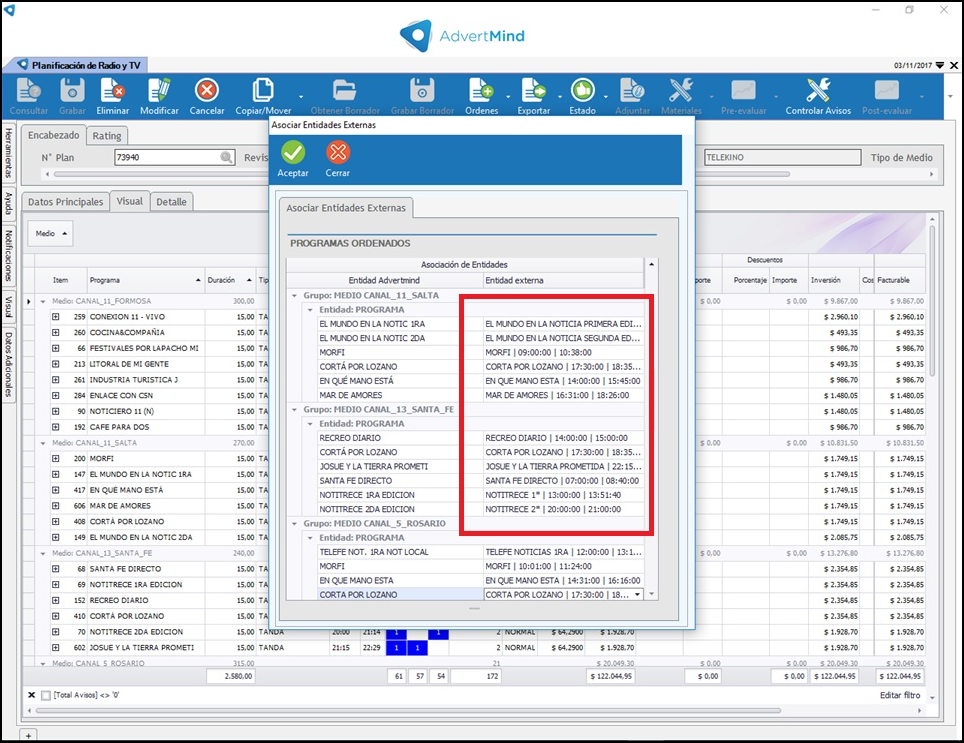Image resolution: width=964 pixels, height=743 pixels.
Task: Expand row 200 MORFI
Action: point(55,458)
